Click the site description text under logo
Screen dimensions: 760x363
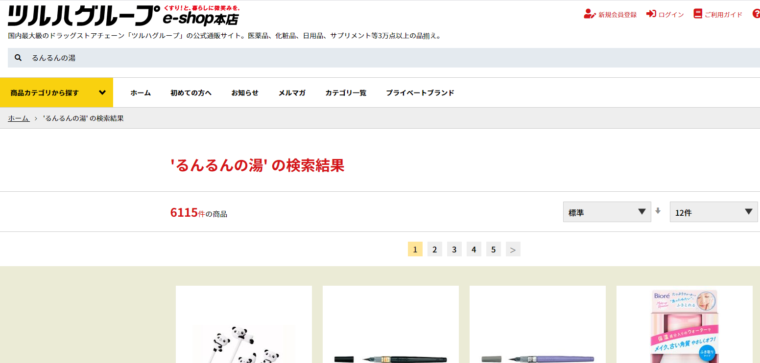[225, 36]
